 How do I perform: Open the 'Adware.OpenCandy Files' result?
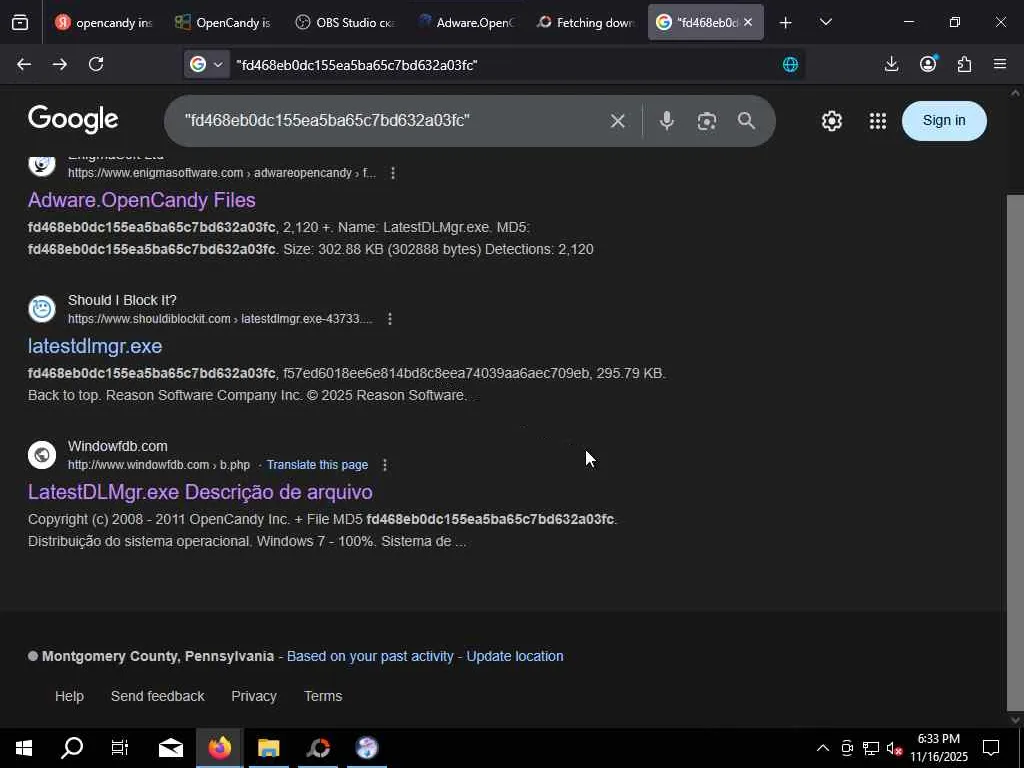[x=142, y=200]
